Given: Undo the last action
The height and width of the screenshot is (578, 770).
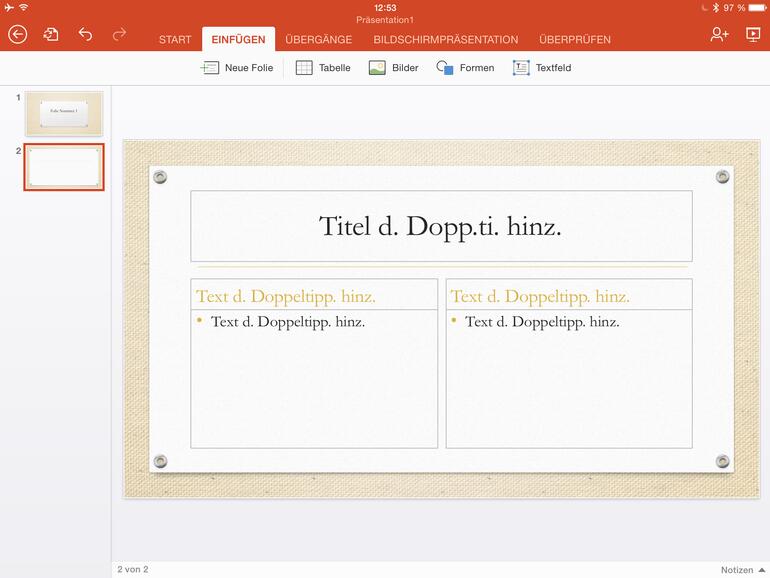Looking at the screenshot, I should coord(85,35).
